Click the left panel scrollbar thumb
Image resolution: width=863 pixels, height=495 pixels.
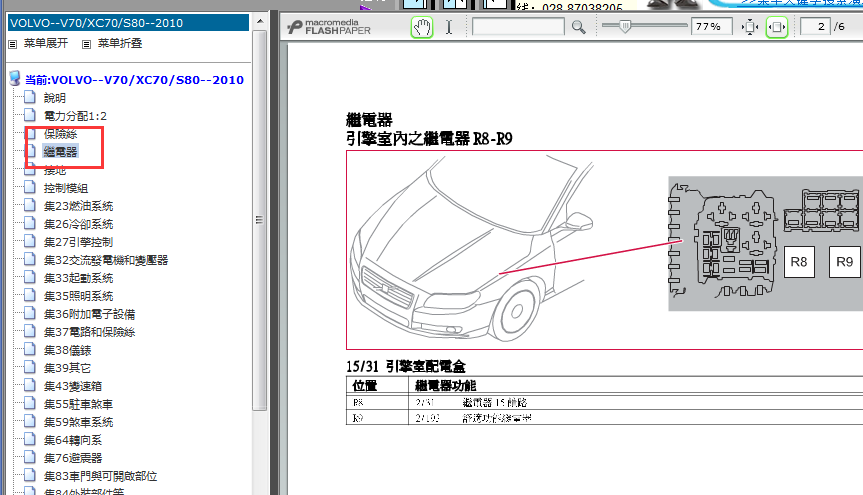click(x=260, y=220)
